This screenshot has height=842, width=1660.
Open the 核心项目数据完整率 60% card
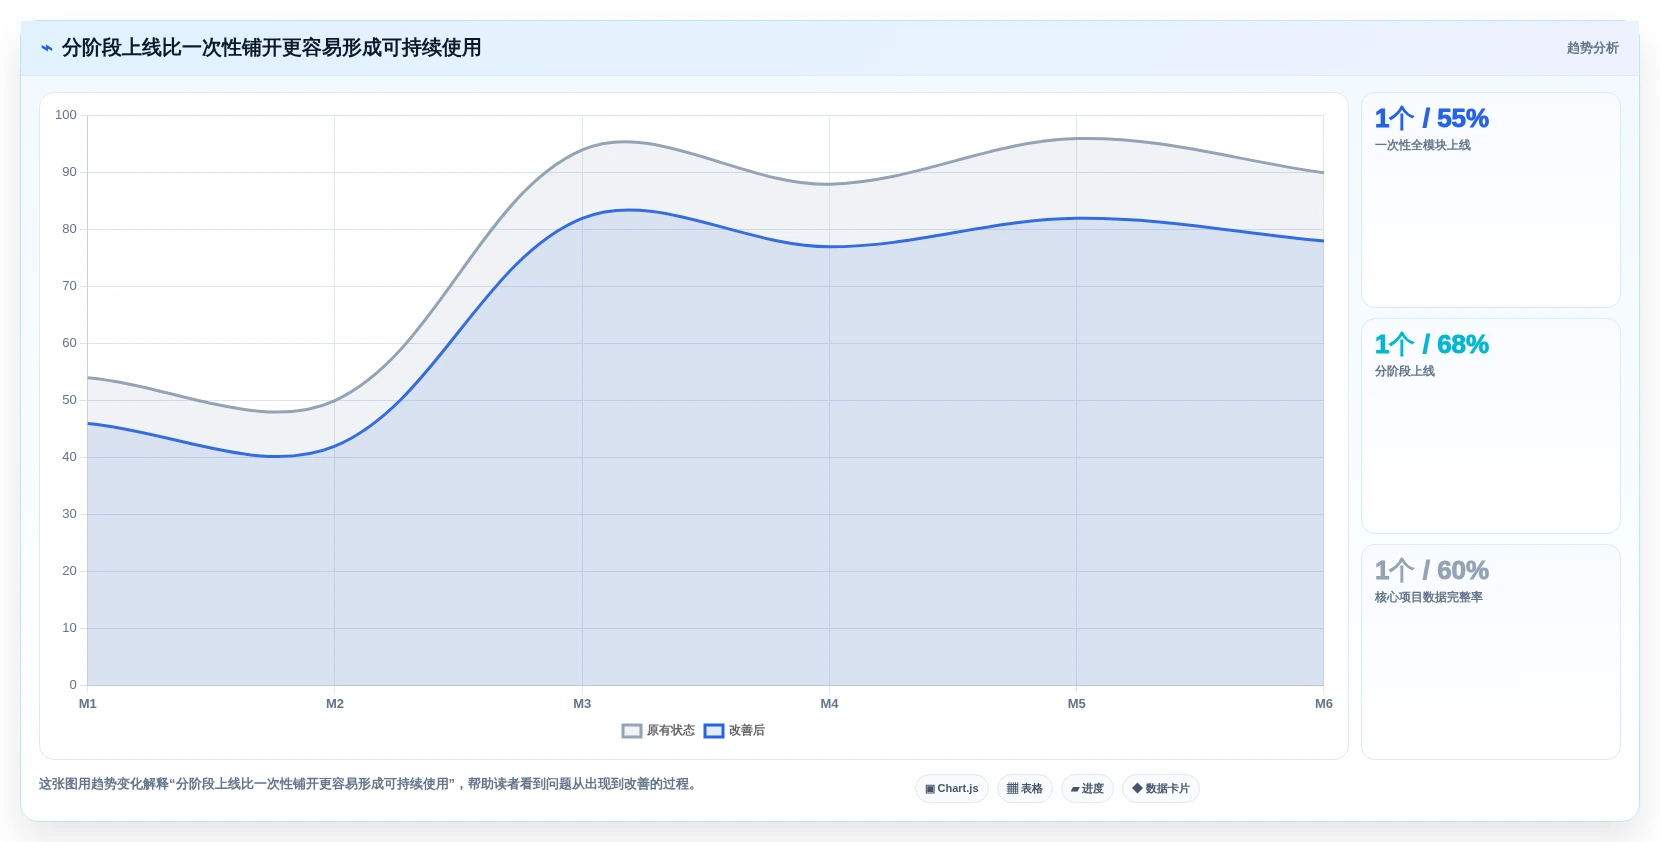[x=1491, y=652]
